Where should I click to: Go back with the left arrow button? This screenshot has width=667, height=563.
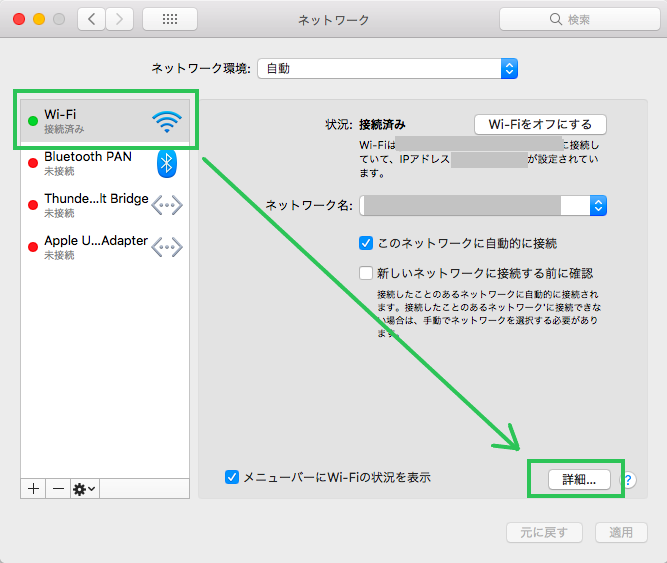pyautogui.click(x=91, y=19)
